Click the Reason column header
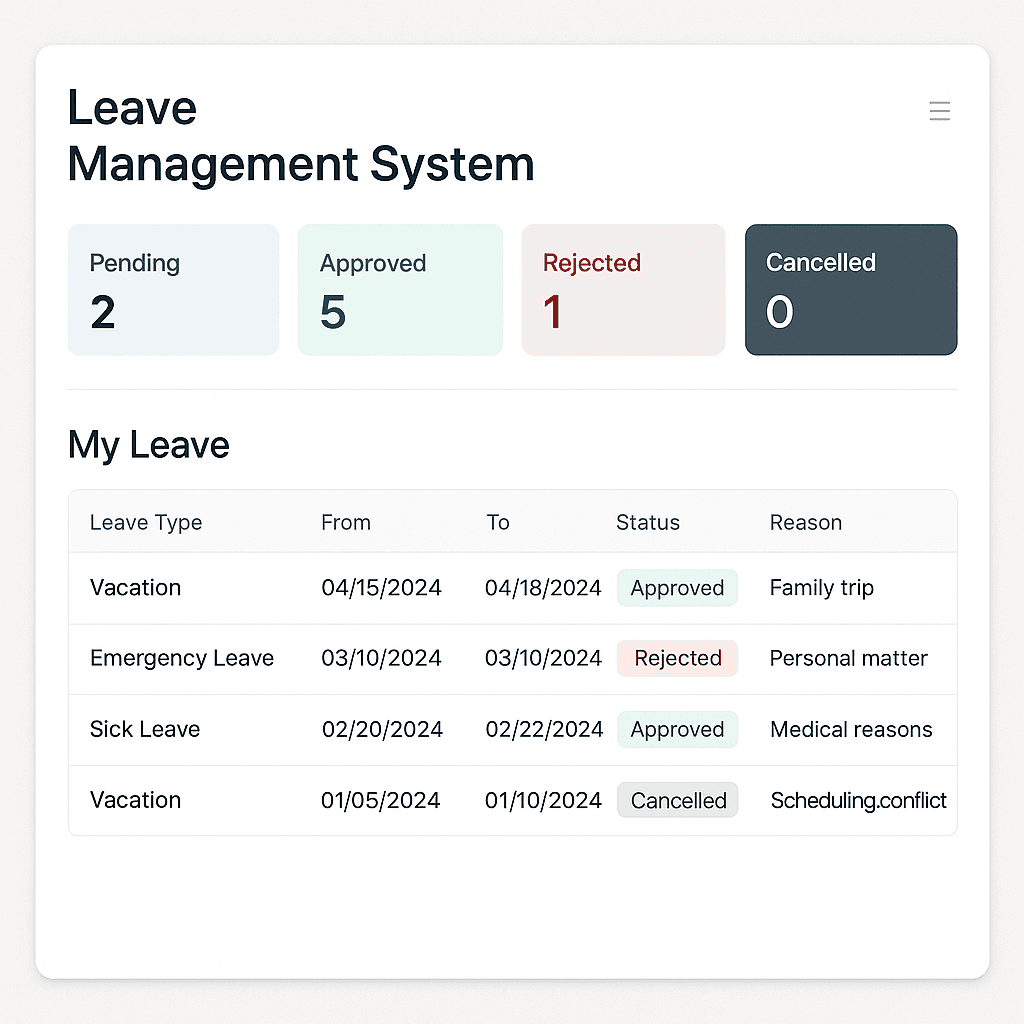The height and width of the screenshot is (1024, 1024). 806,522
